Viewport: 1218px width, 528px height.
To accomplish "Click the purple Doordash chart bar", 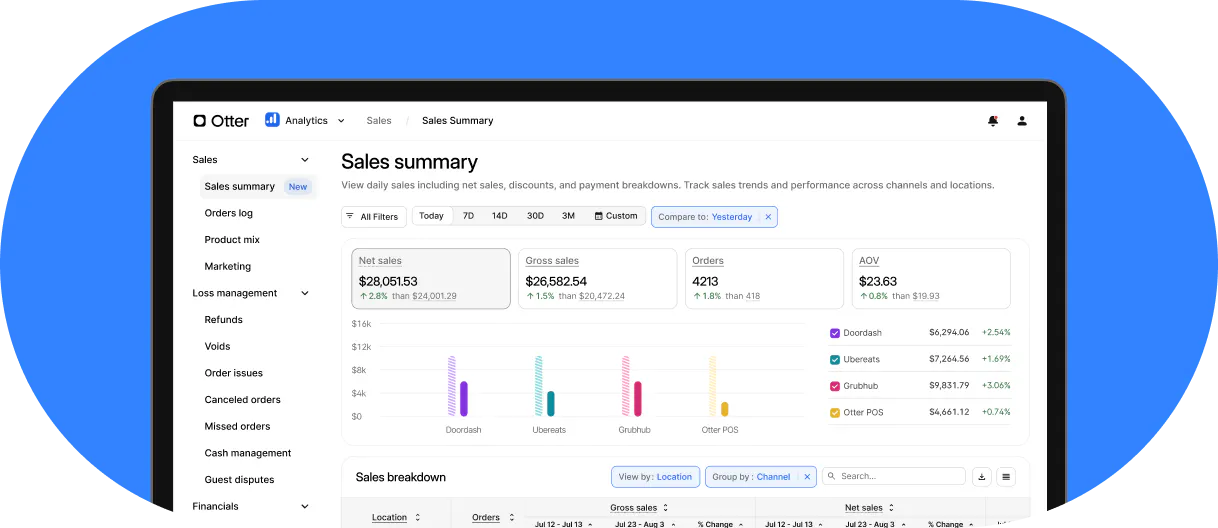I will click(x=463, y=398).
